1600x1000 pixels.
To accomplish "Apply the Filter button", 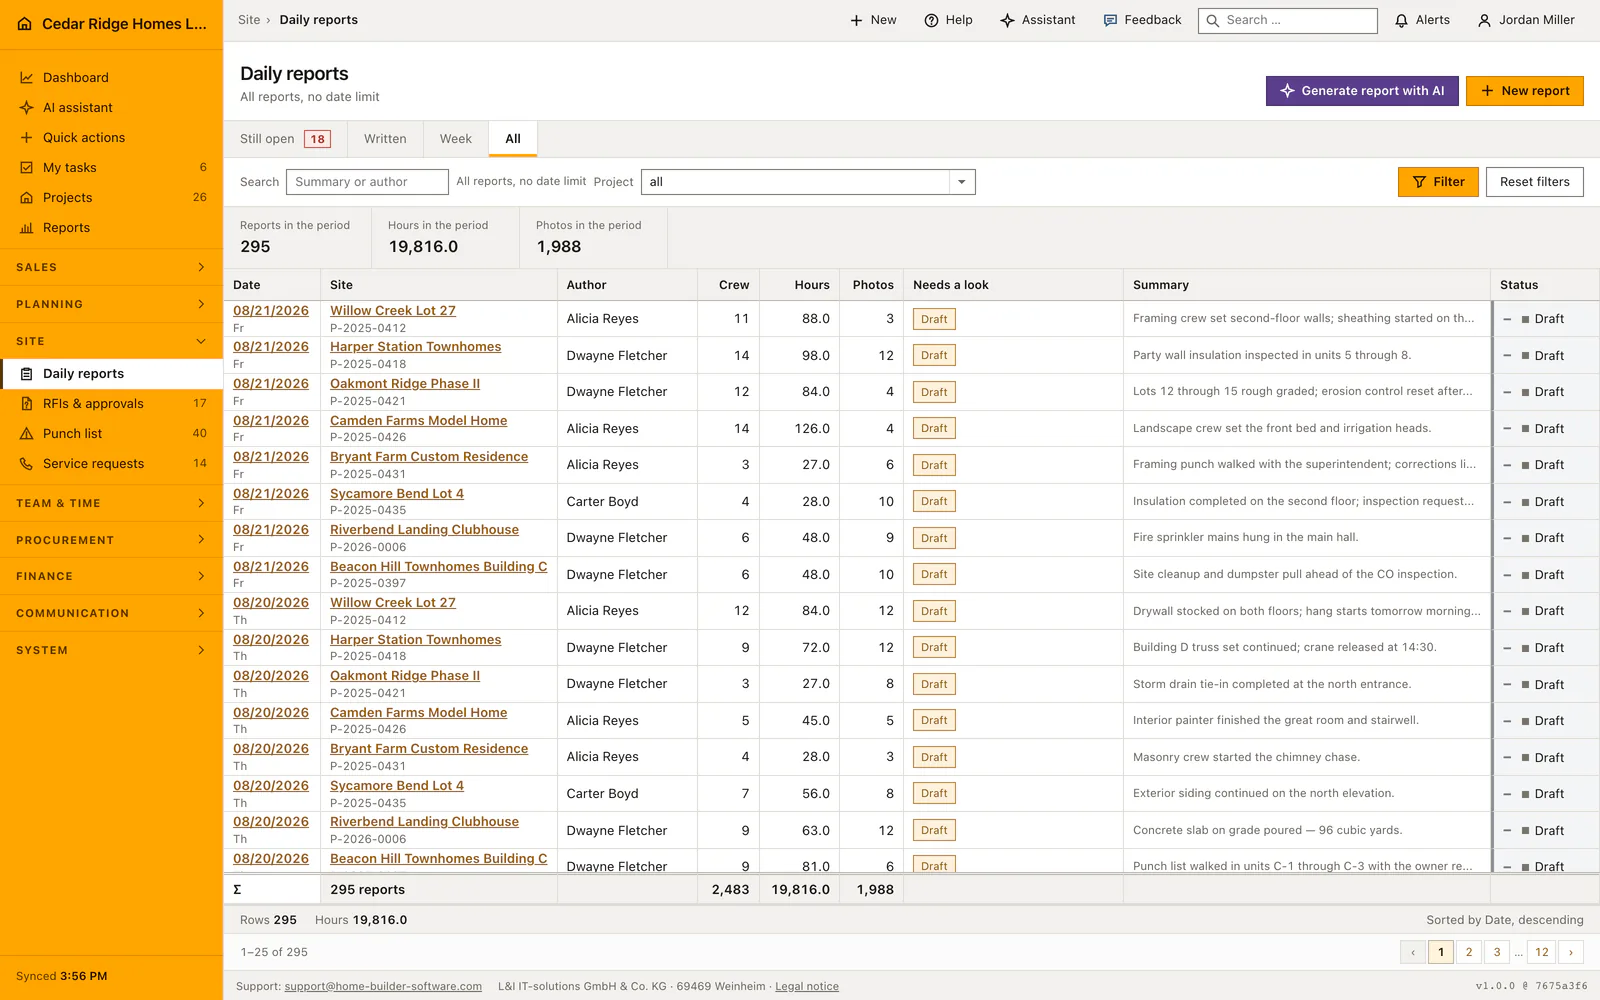I will pos(1438,182).
